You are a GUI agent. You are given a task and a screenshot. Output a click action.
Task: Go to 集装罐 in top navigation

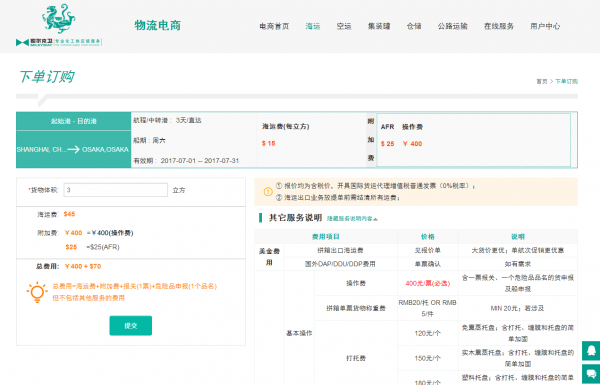(379, 26)
